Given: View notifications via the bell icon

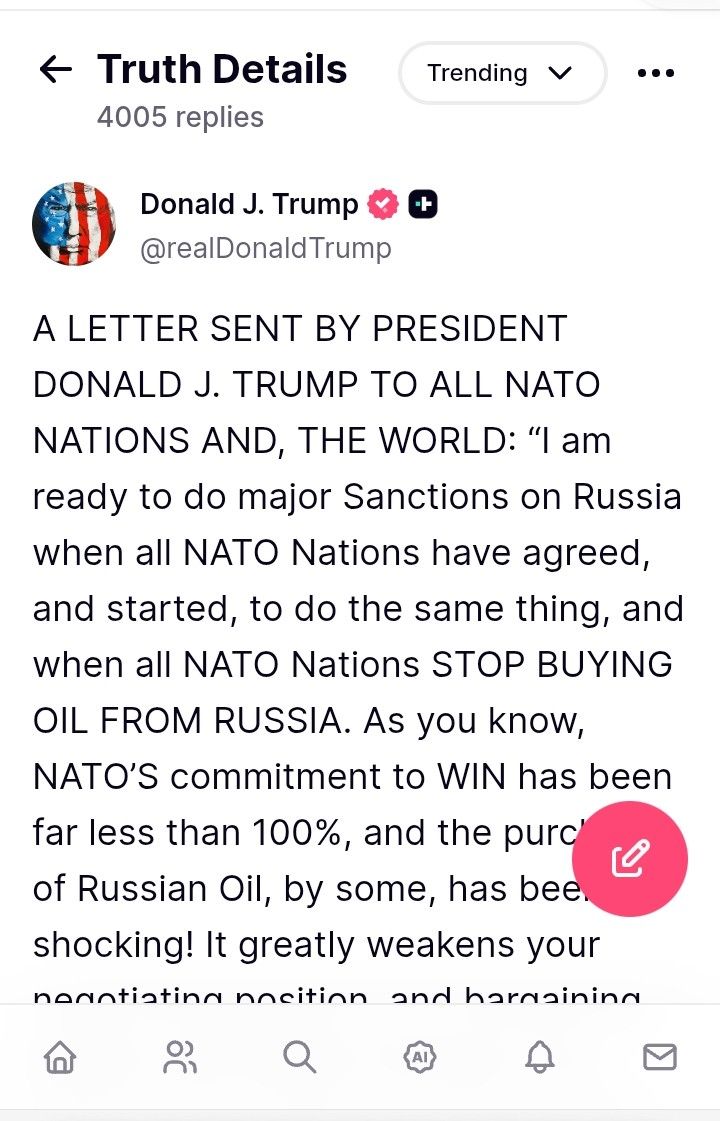Looking at the screenshot, I should click(x=540, y=1057).
